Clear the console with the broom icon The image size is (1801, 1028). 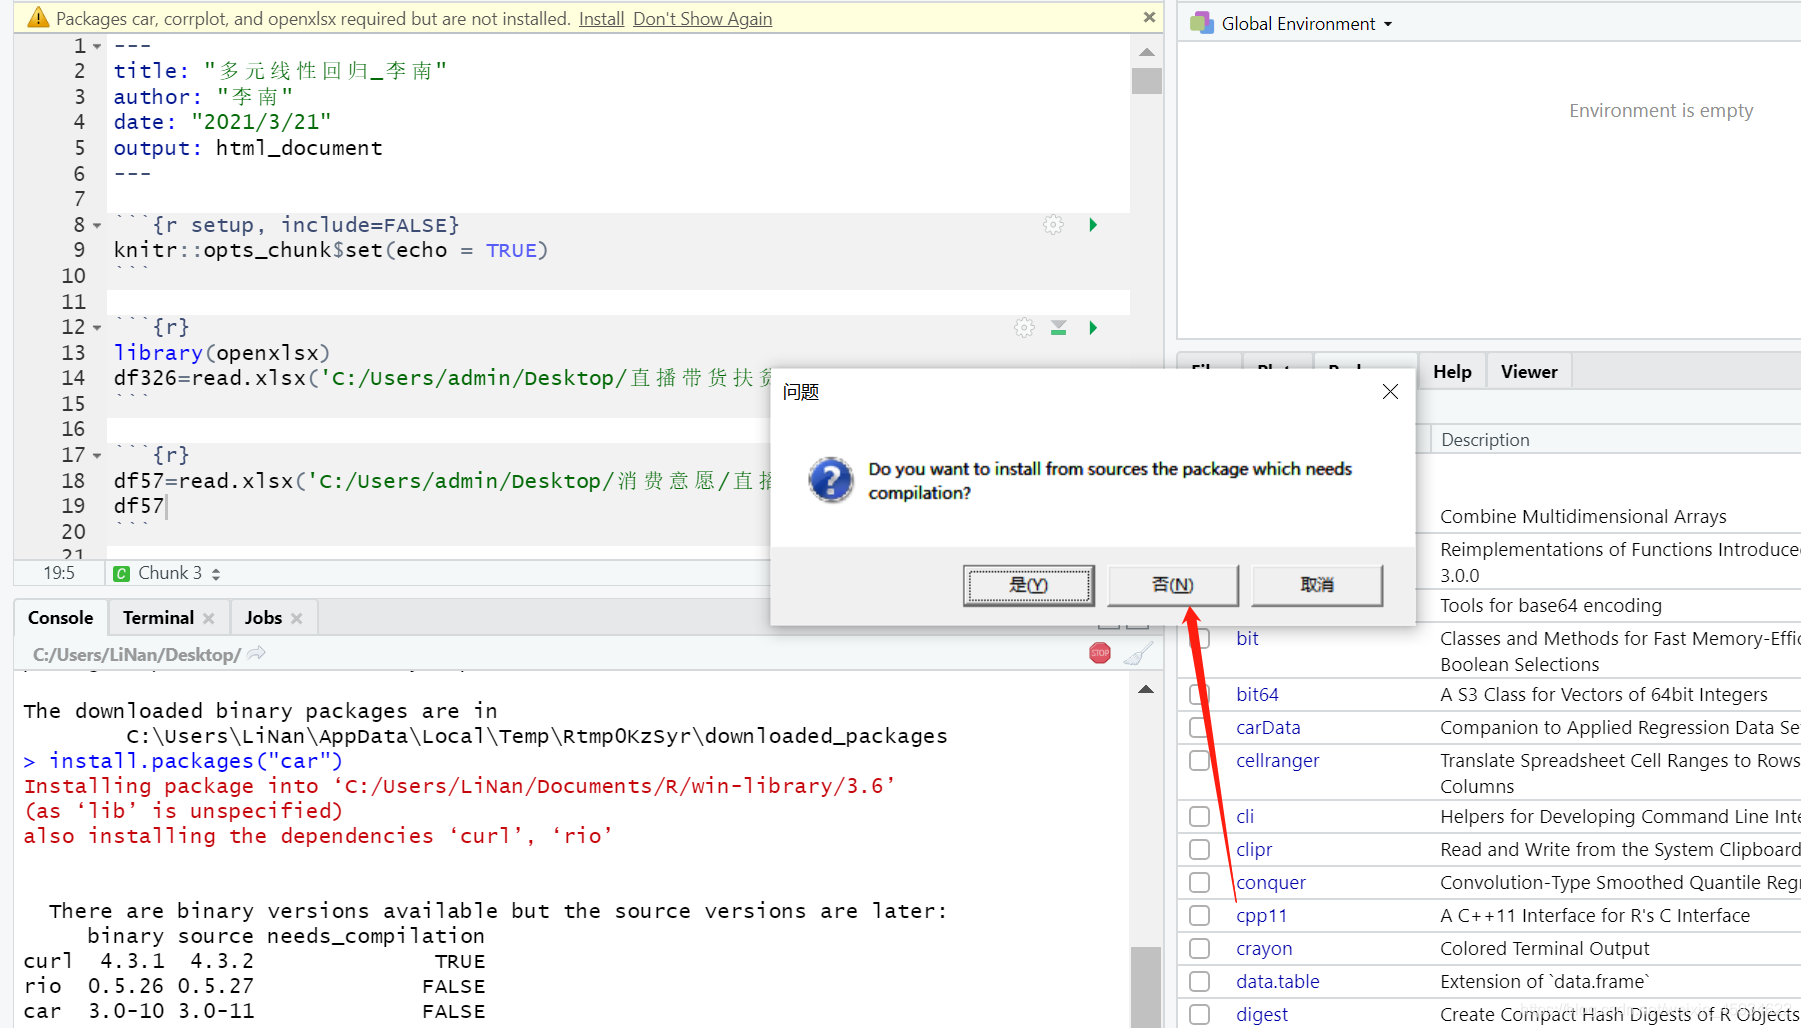point(1136,653)
